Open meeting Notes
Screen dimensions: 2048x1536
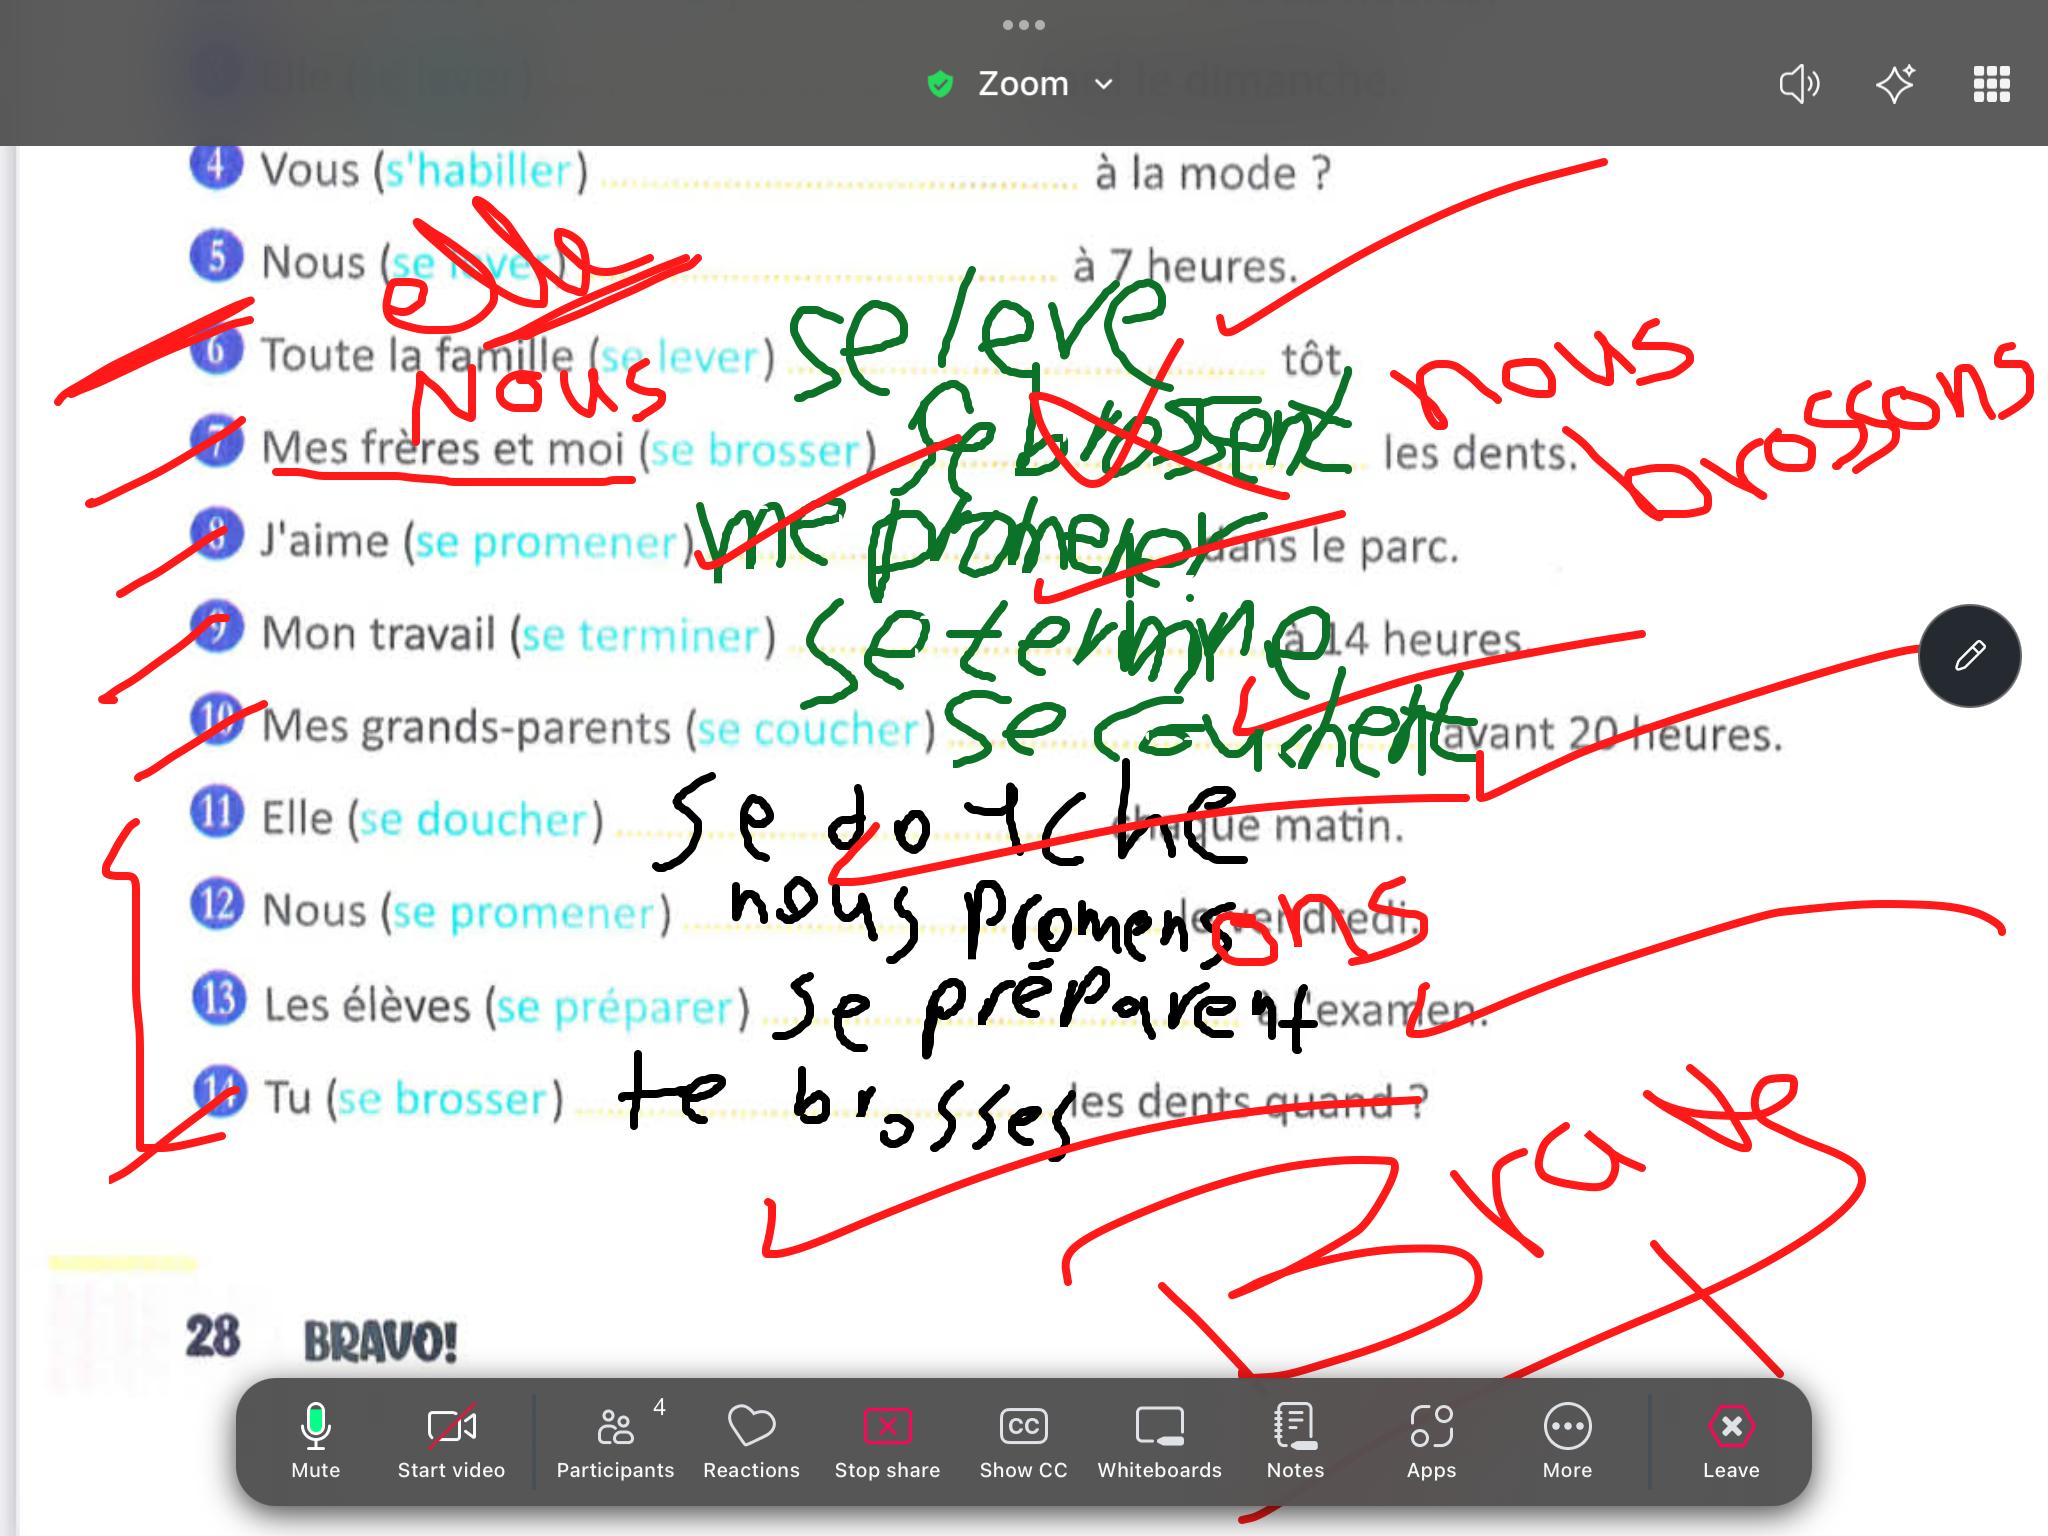click(x=1295, y=1440)
